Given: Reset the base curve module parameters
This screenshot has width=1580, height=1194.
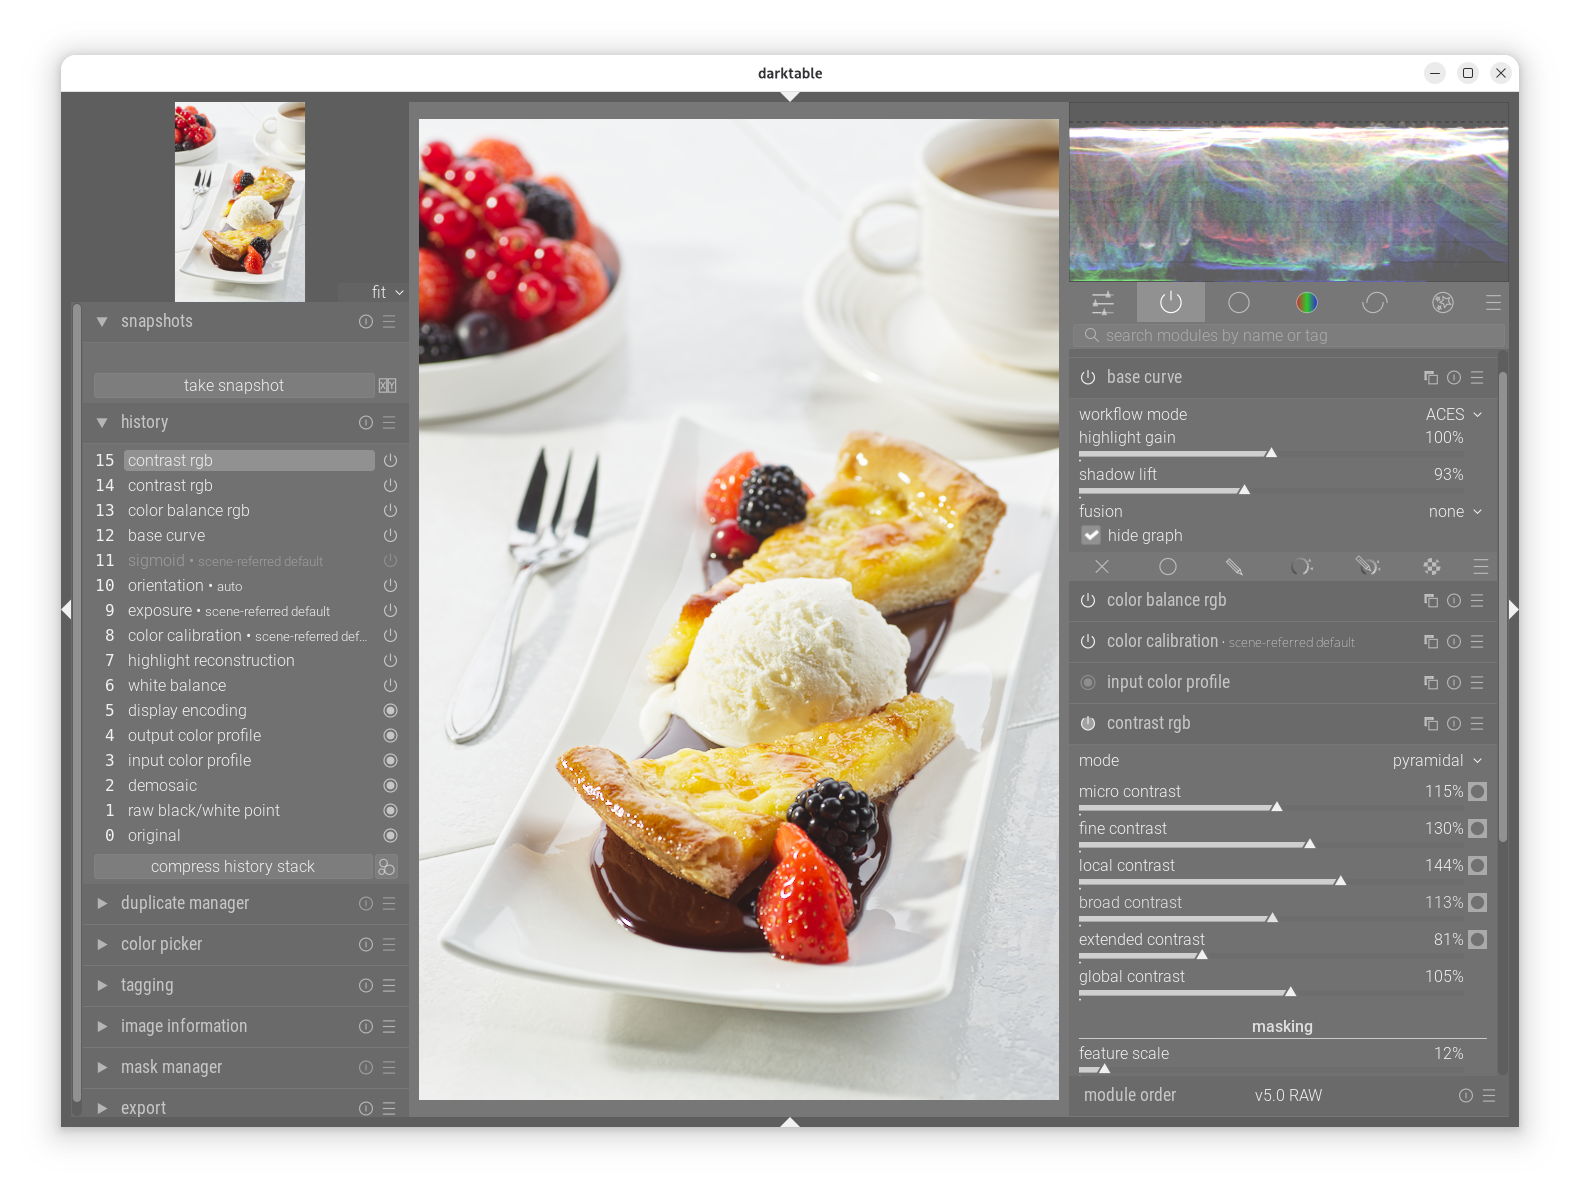Looking at the screenshot, I should [1454, 377].
